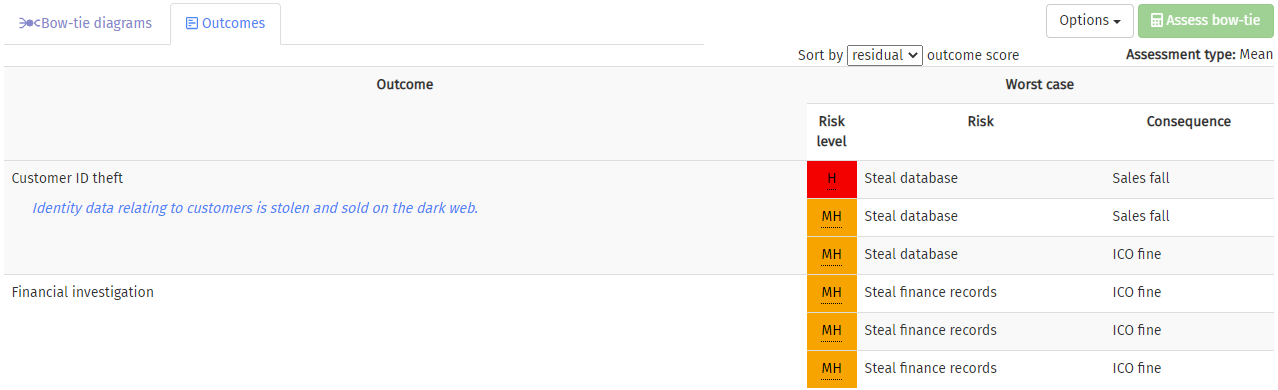Viewport: 1278px width, 390px height.
Task: Click Sales fall consequence in H row
Action: [1141, 178]
